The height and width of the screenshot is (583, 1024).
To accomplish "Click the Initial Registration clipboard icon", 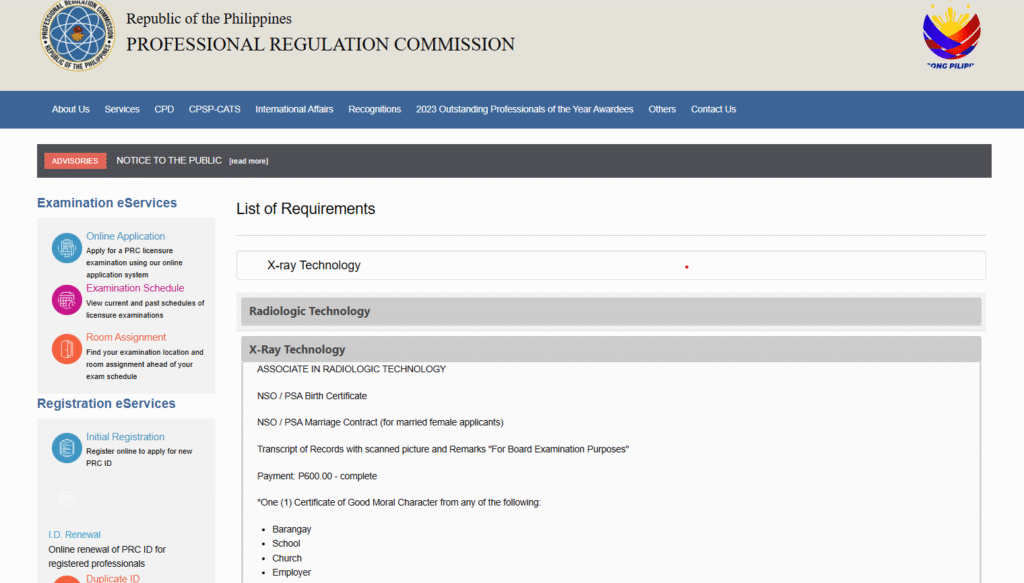I will click(67, 448).
